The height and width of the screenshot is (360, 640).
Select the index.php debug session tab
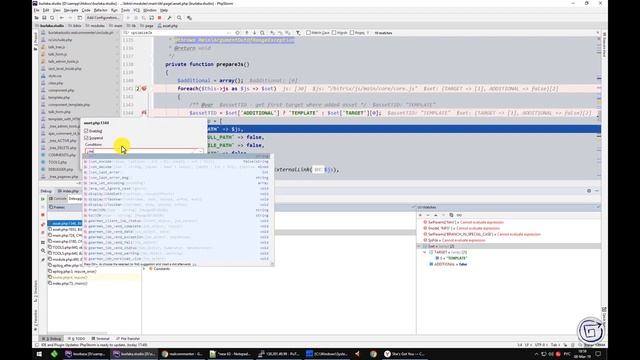coord(68,191)
